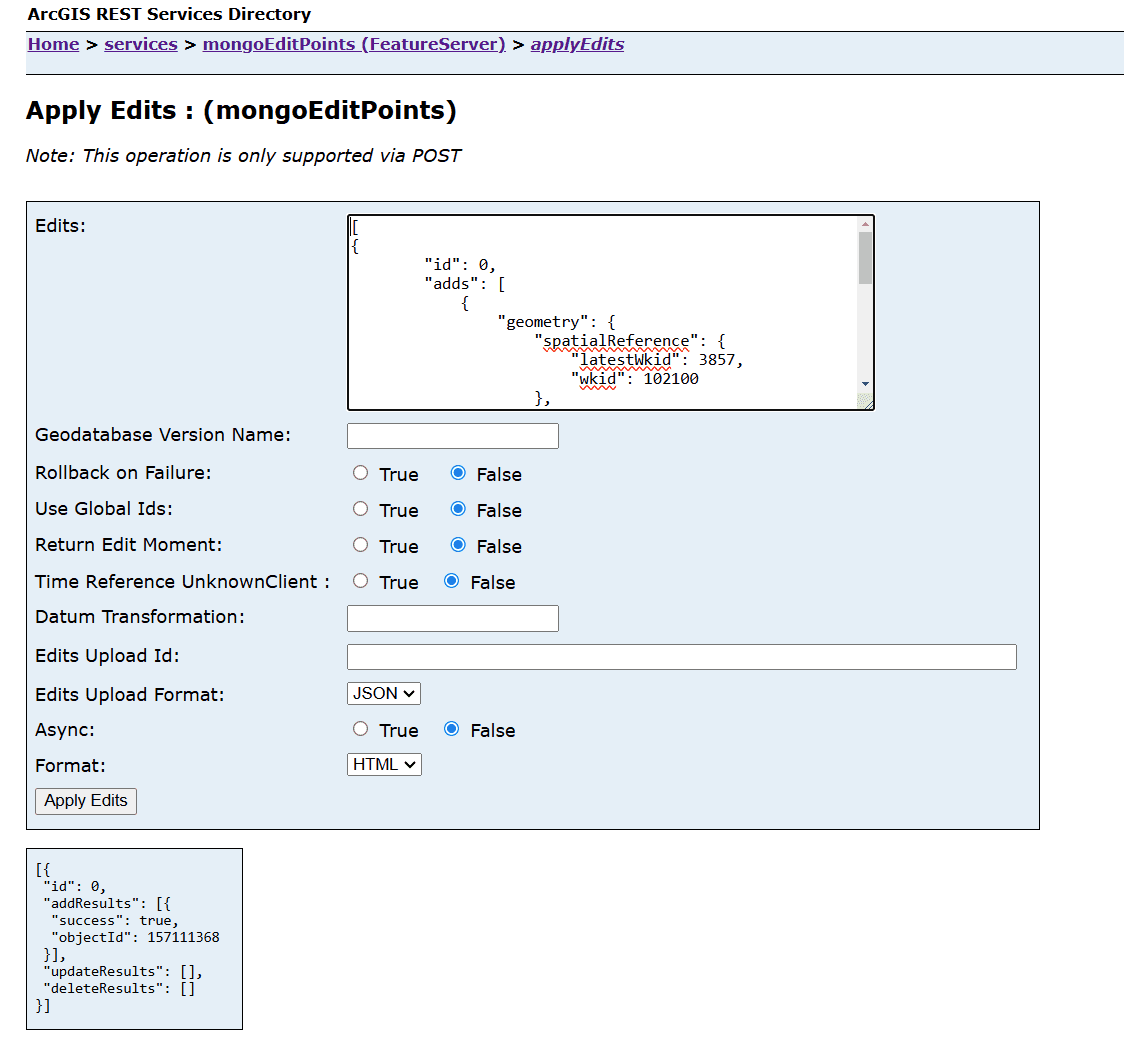The height and width of the screenshot is (1057, 1124).
Task: Open the Format dropdown showing HTML
Action: click(x=384, y=764)
